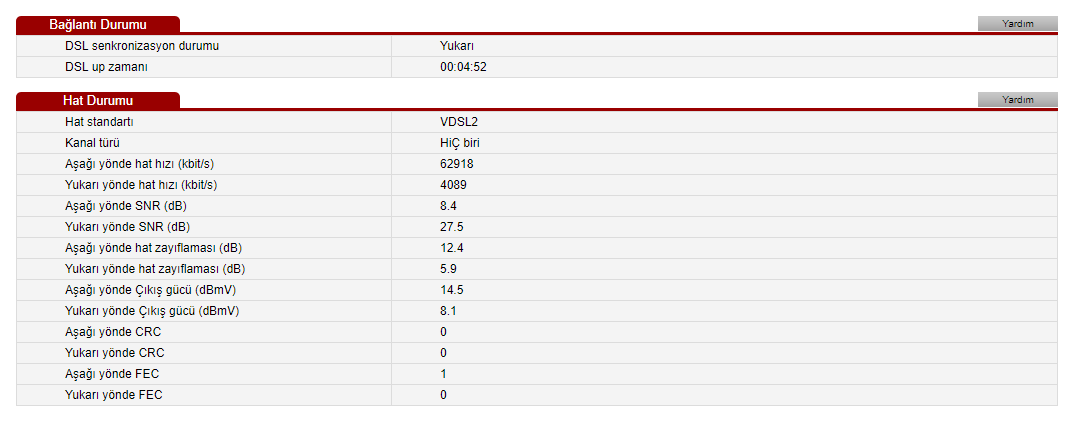Screen dimensions: 1087x431
Task: Select the Bağlantı Durumu section header
Action: [98, 25]
